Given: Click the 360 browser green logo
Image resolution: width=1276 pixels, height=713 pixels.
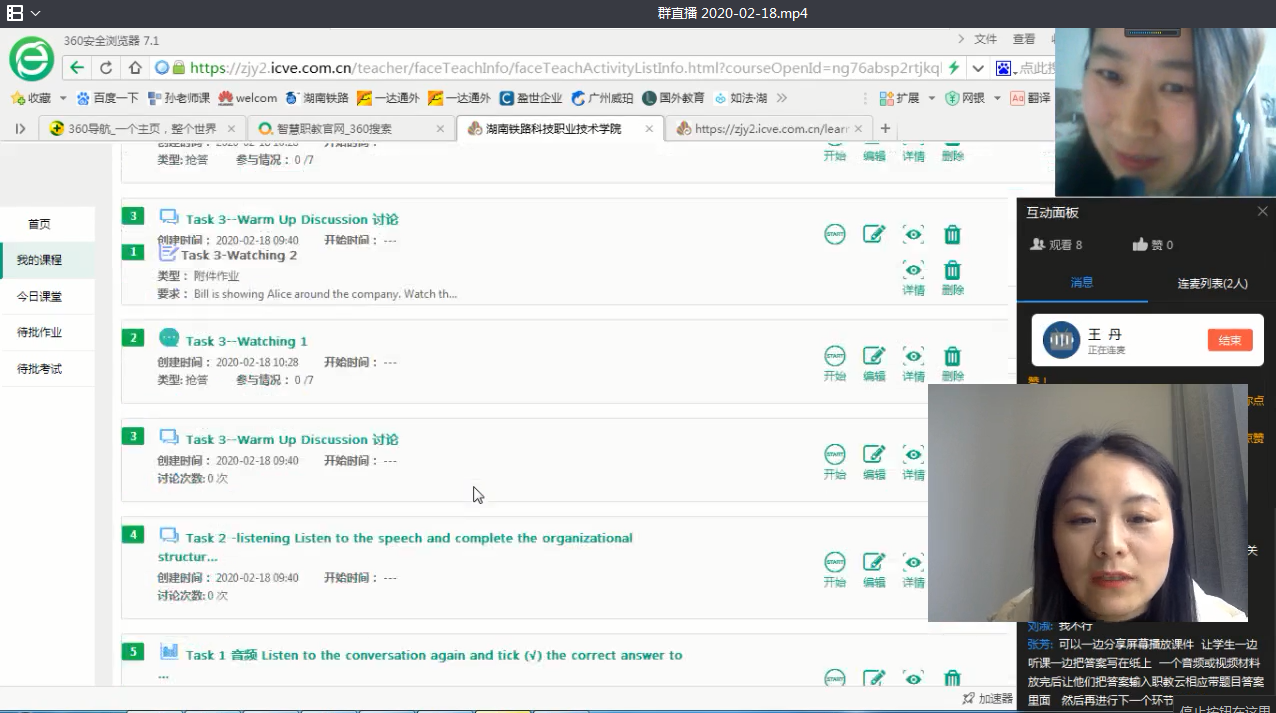Looking at the screenshot, I should pyautogui.click(x=31, y=59).
